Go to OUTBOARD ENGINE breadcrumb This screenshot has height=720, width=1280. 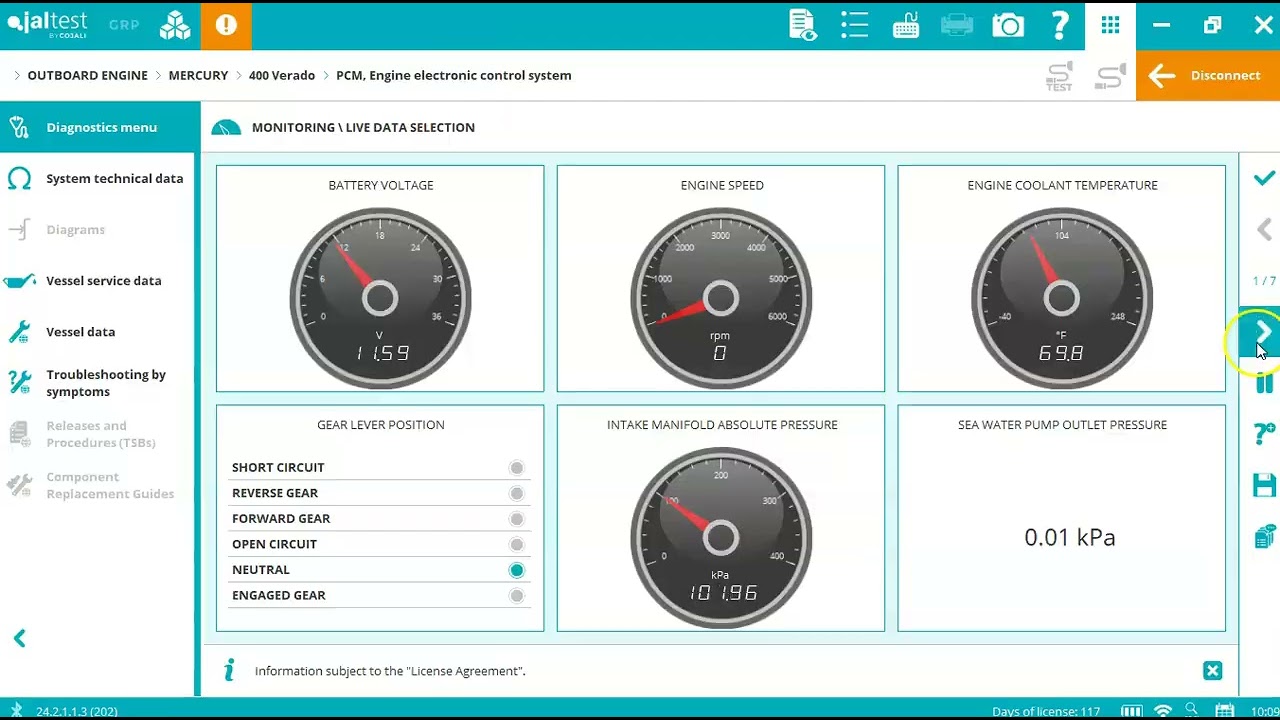87,75
